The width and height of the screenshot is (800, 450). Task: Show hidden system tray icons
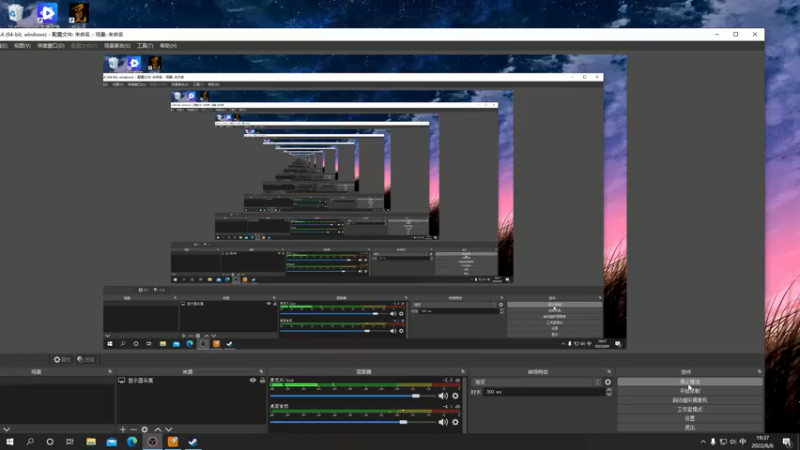coord(703,442)
